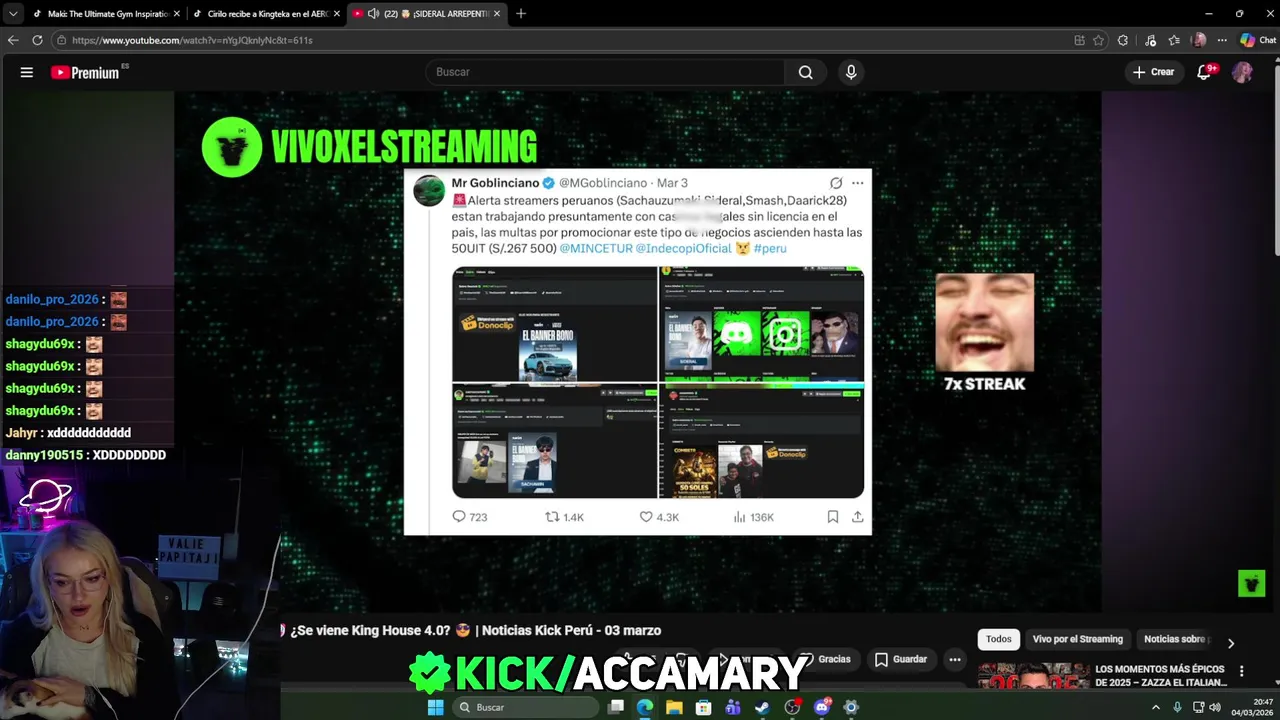Go back with browser back arrow
The width and height of the screenshot is (1280, 720).
[x=13, y=40]
